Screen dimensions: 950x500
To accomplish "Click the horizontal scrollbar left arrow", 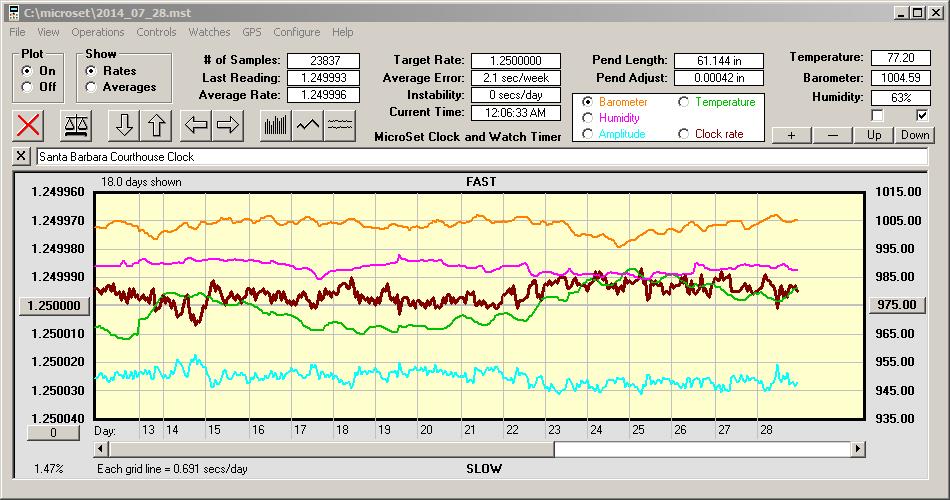I will pos(102,449).
